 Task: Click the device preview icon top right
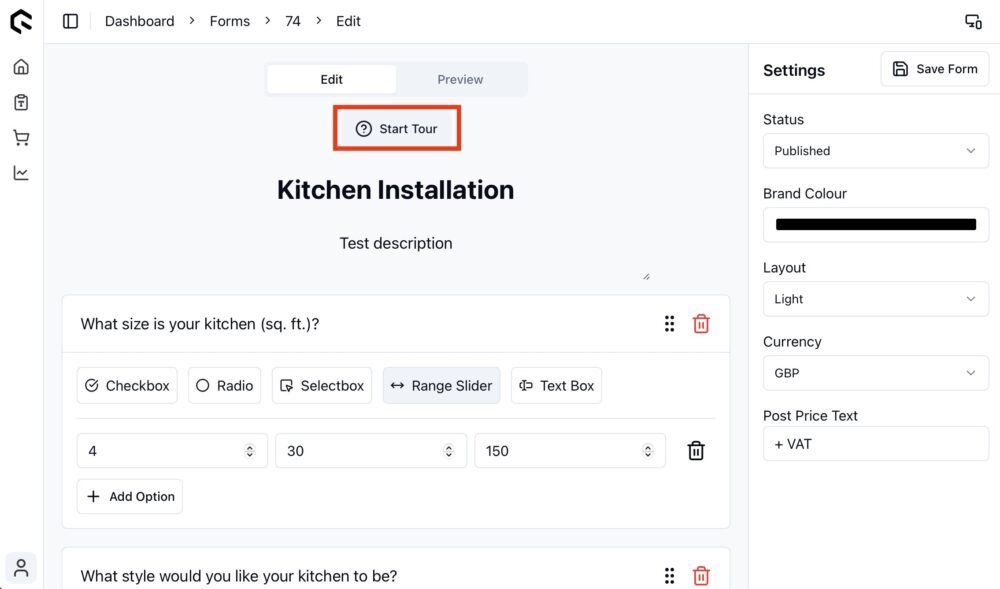click(973, 21)
